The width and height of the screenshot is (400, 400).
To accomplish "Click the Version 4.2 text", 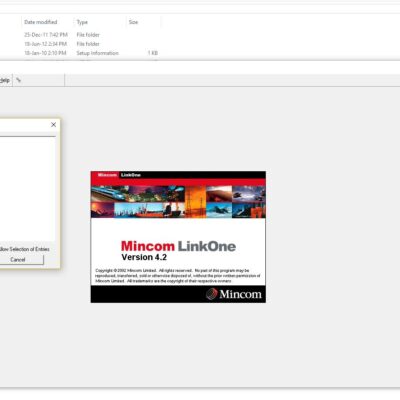I will (x=144, y=257).
